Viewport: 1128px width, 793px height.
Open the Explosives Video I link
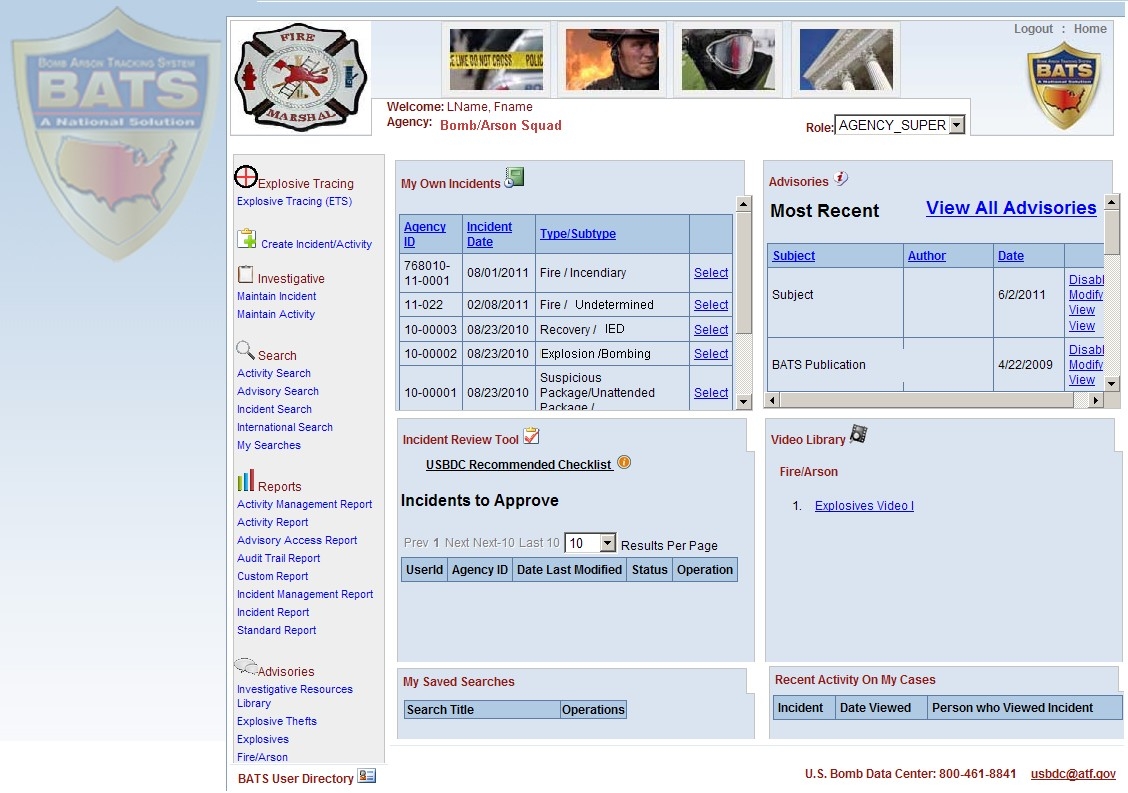[x=864, y=506]
